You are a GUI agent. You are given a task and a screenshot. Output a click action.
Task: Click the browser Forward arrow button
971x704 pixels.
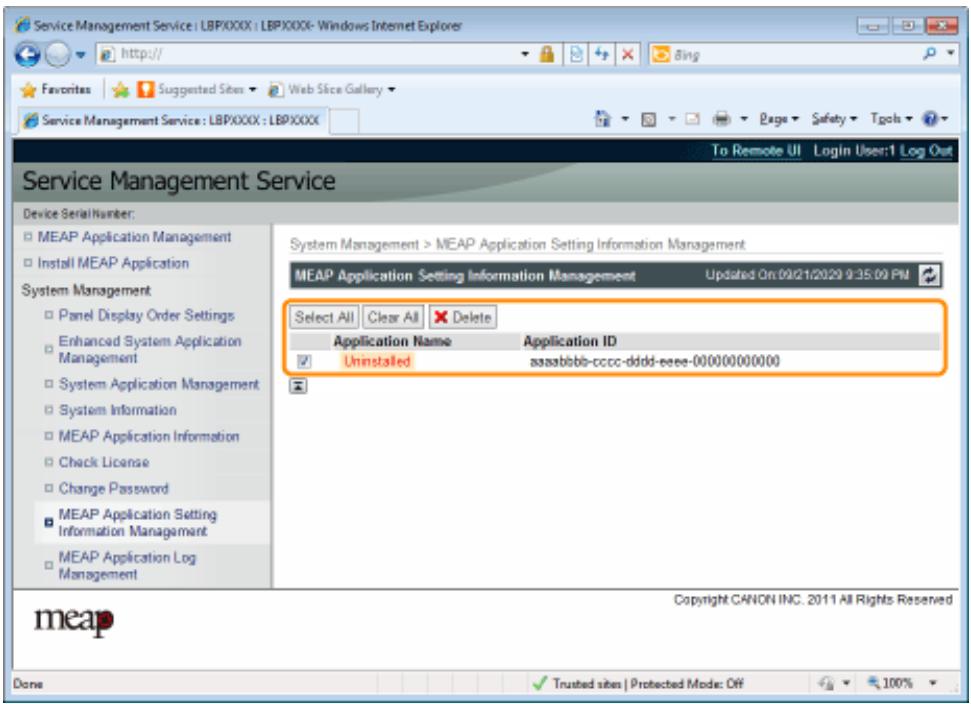(x=58, y=54)
